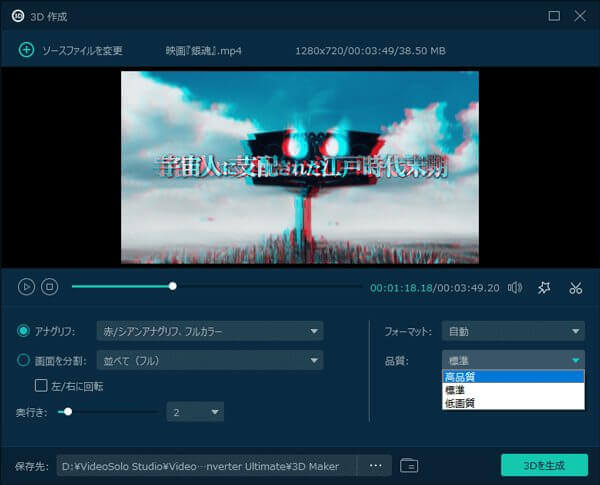Click the add source file plus icon
The image size is (600, 485).
point(26,50)
